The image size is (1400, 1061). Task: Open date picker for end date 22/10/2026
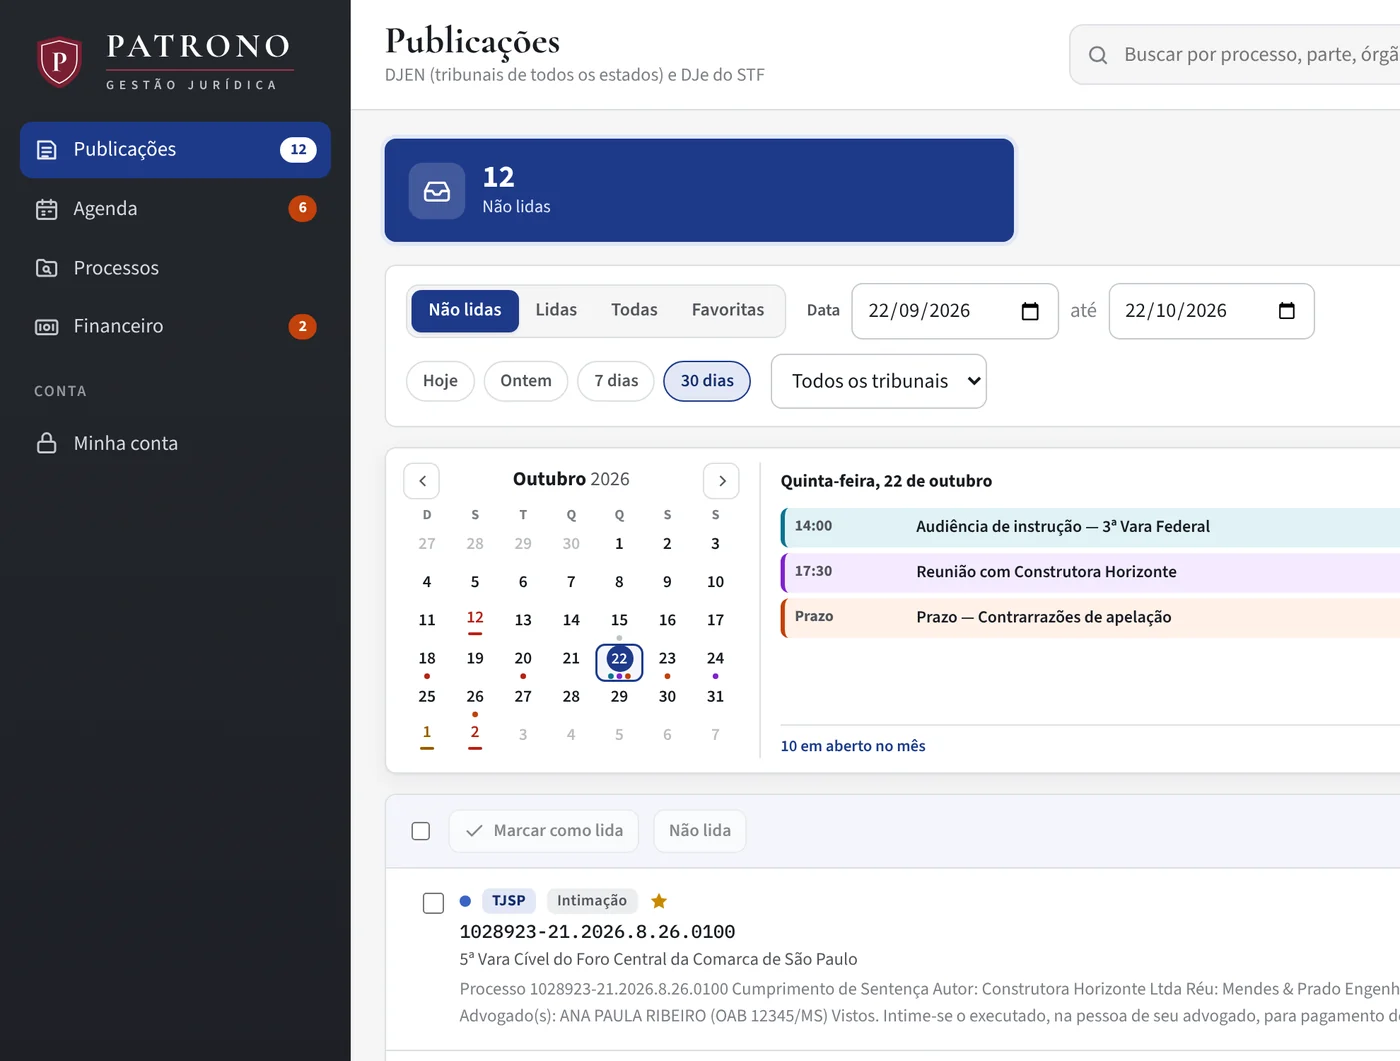[1286, 311]
